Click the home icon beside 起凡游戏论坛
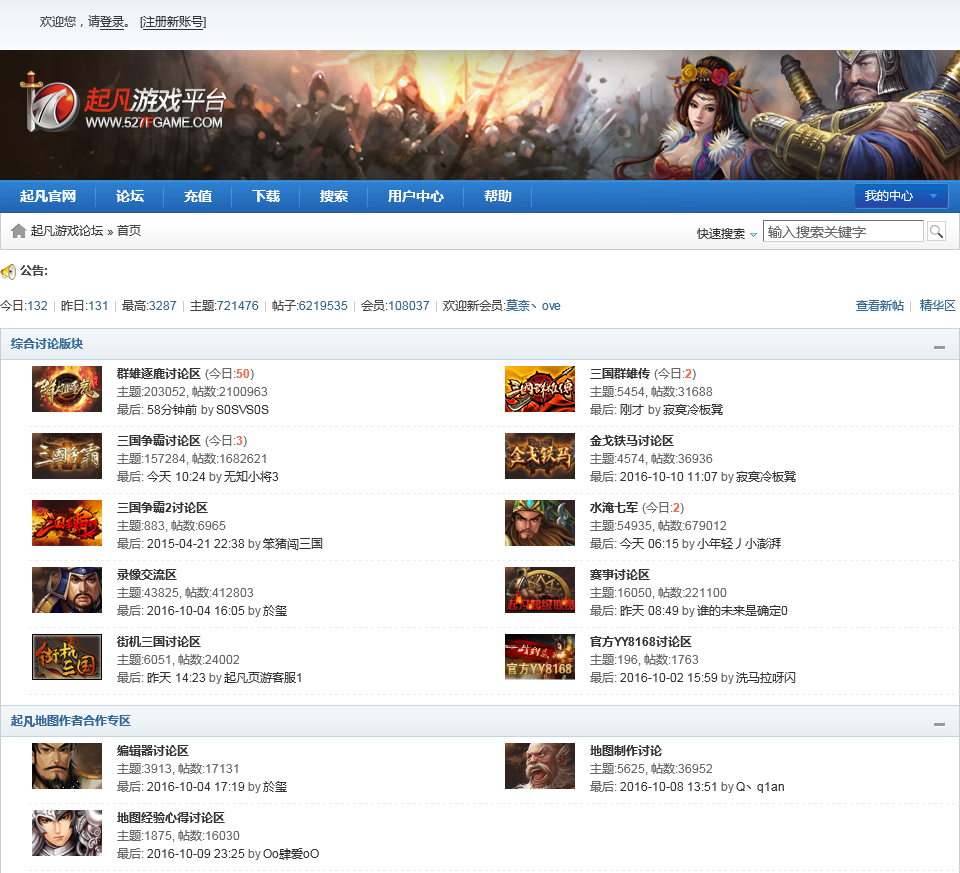The image size is (960, 873). coord(18,231)
